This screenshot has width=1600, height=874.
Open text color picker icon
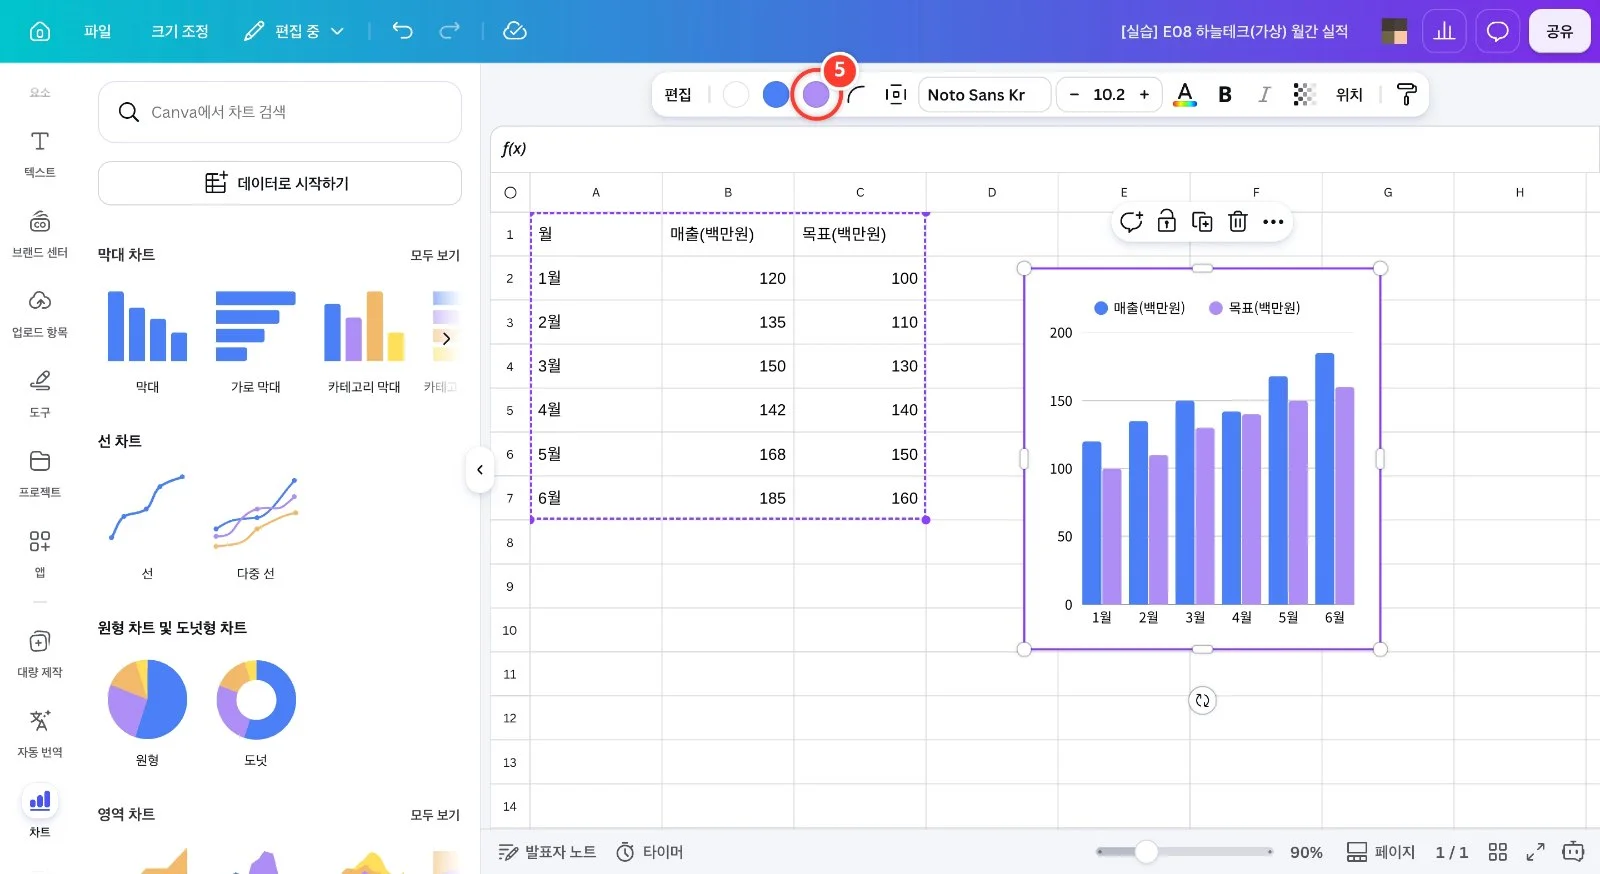pyautogui.click(x=1185, y=94)
